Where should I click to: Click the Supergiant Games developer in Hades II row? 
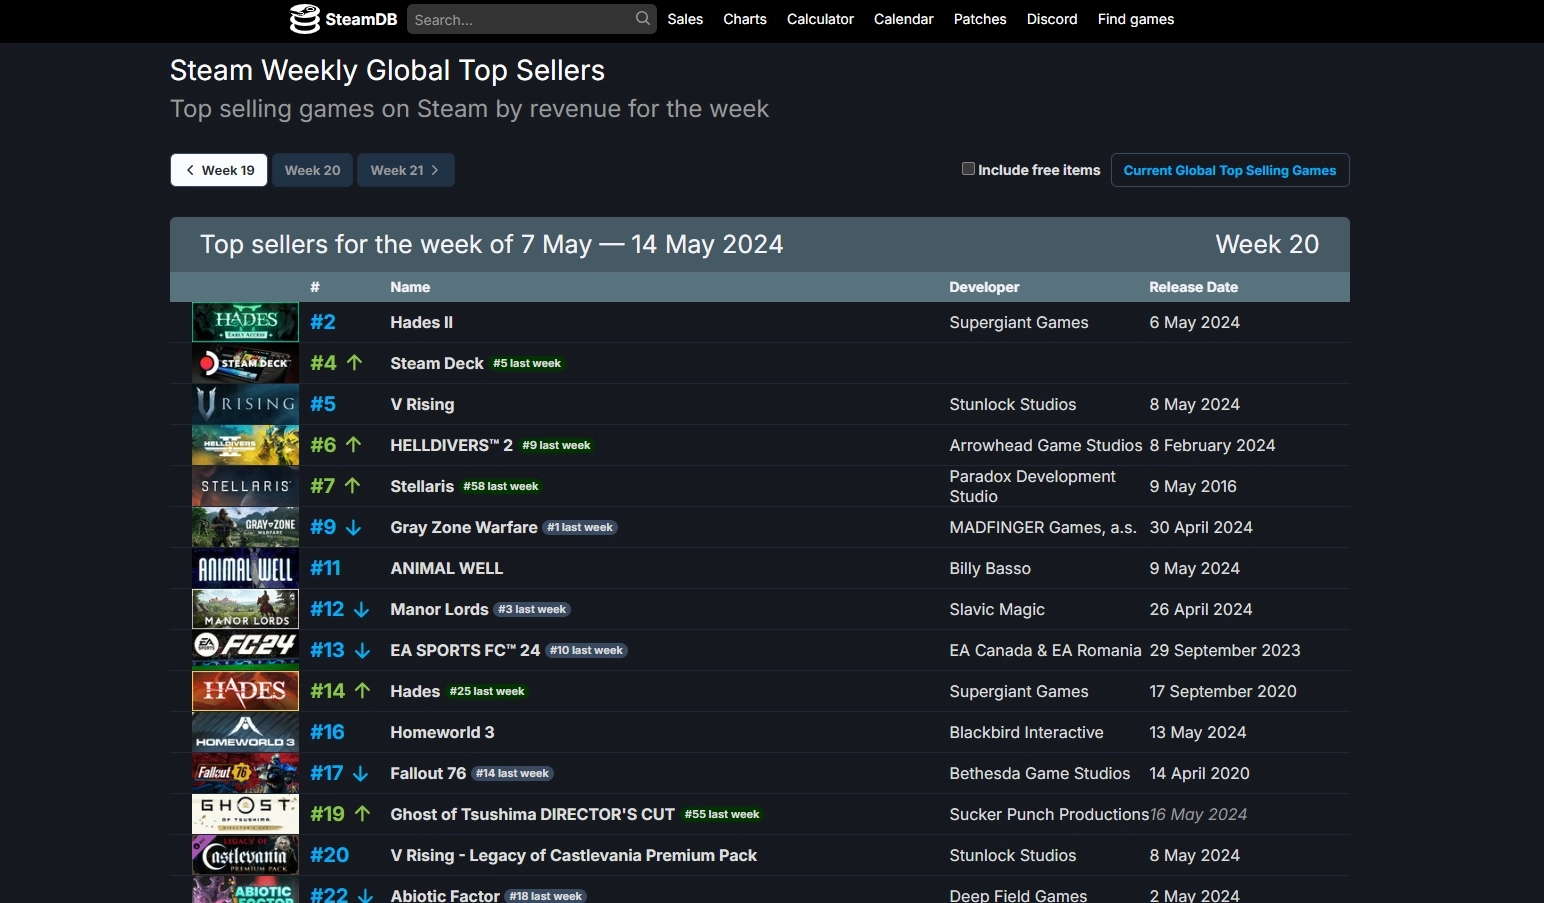pyautogui.click(x=1019, y=322)
